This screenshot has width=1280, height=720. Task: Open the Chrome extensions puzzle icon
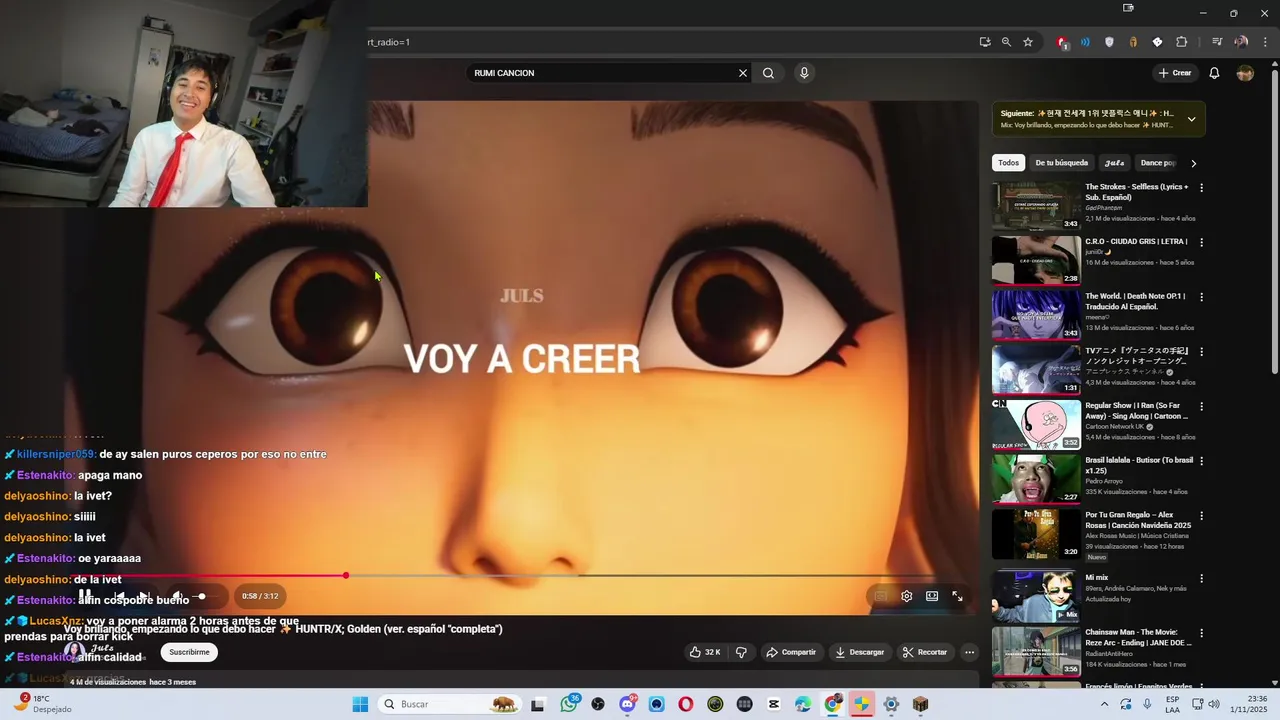(1182, 42)
